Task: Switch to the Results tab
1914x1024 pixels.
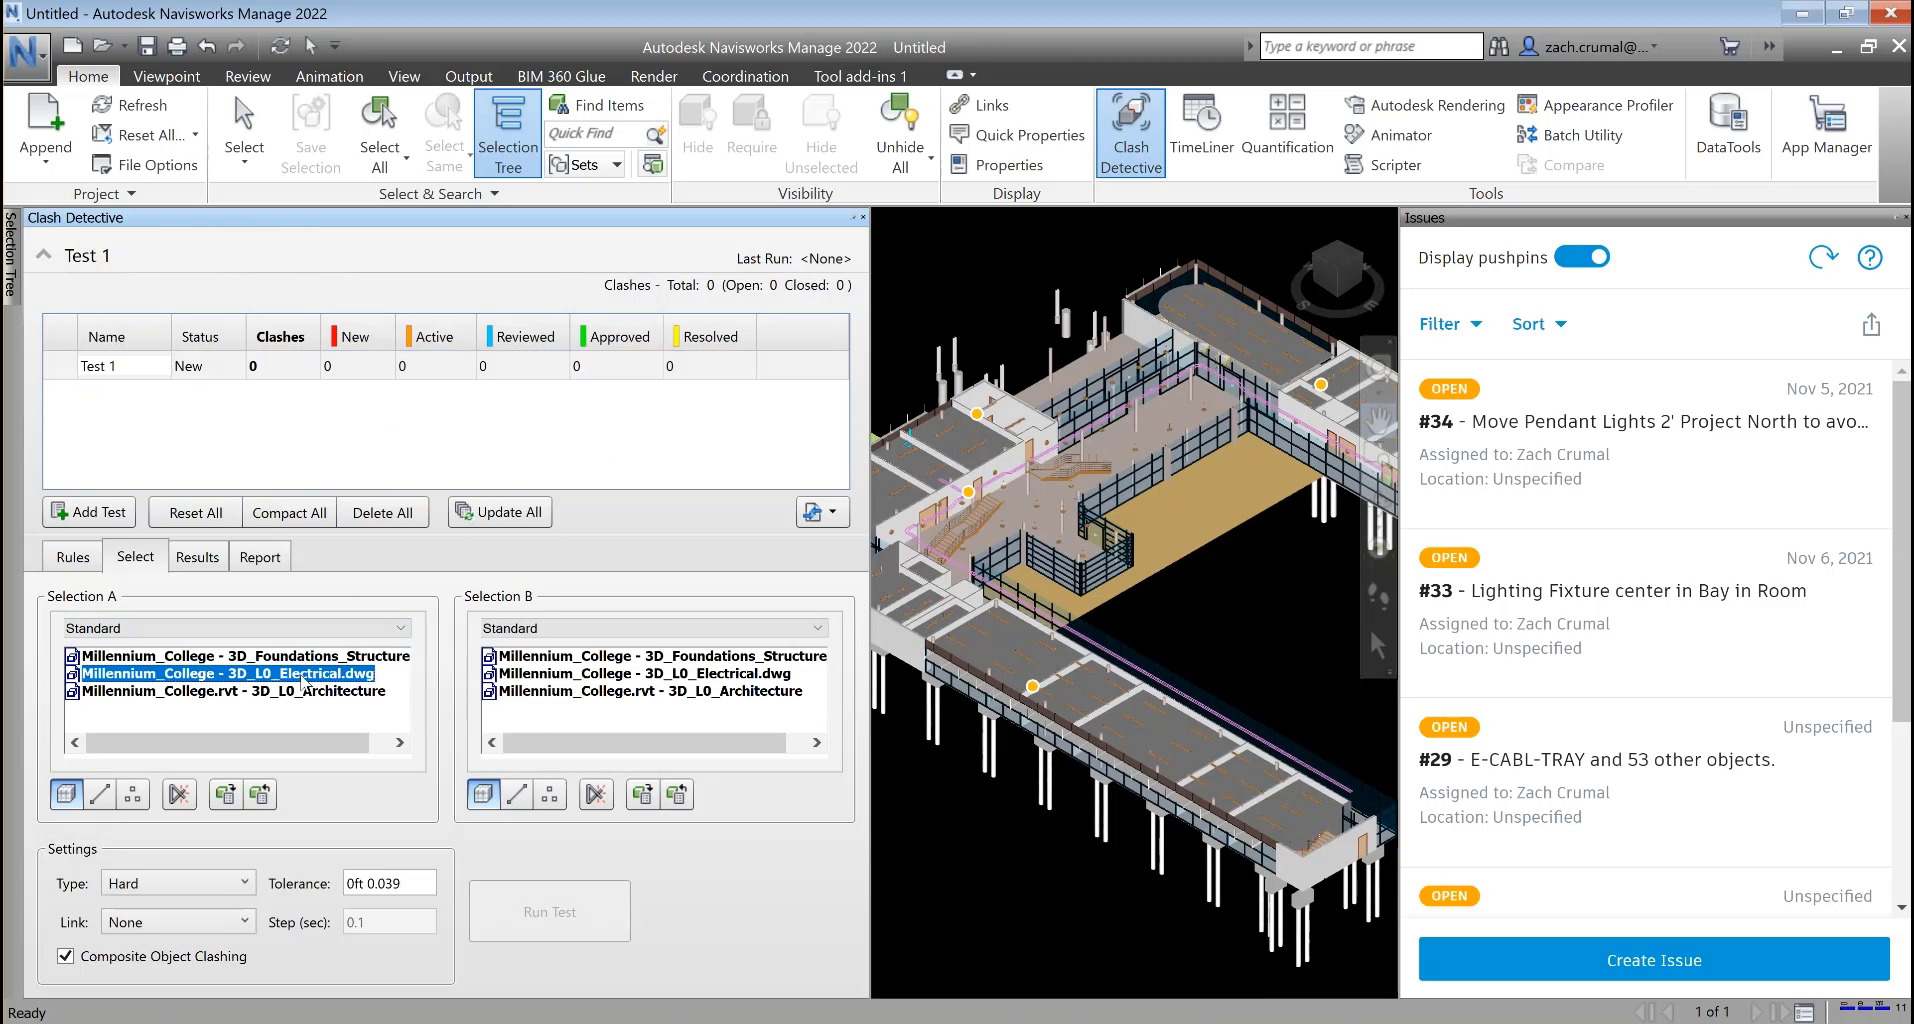Action: [x=197, y=557]
